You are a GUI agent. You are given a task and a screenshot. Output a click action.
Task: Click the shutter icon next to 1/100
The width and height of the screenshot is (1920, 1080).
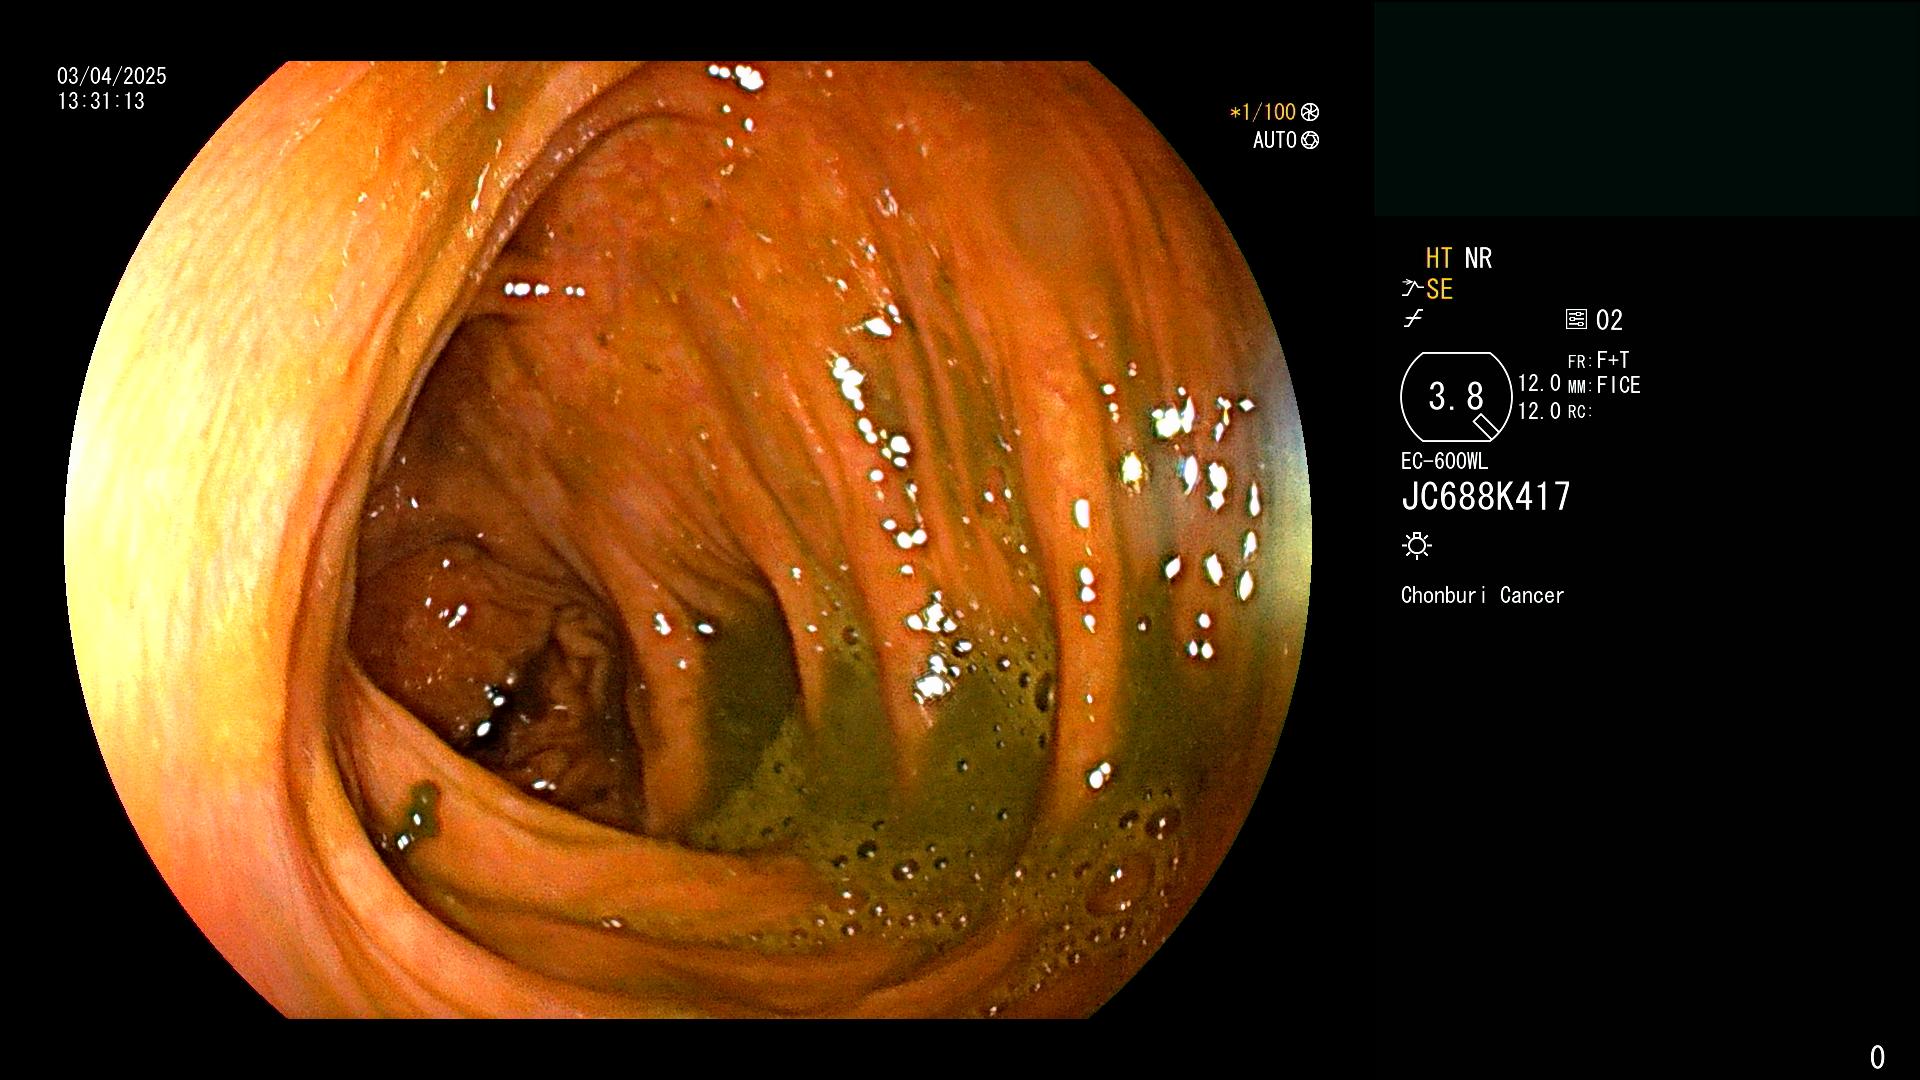coord(1310,112)
